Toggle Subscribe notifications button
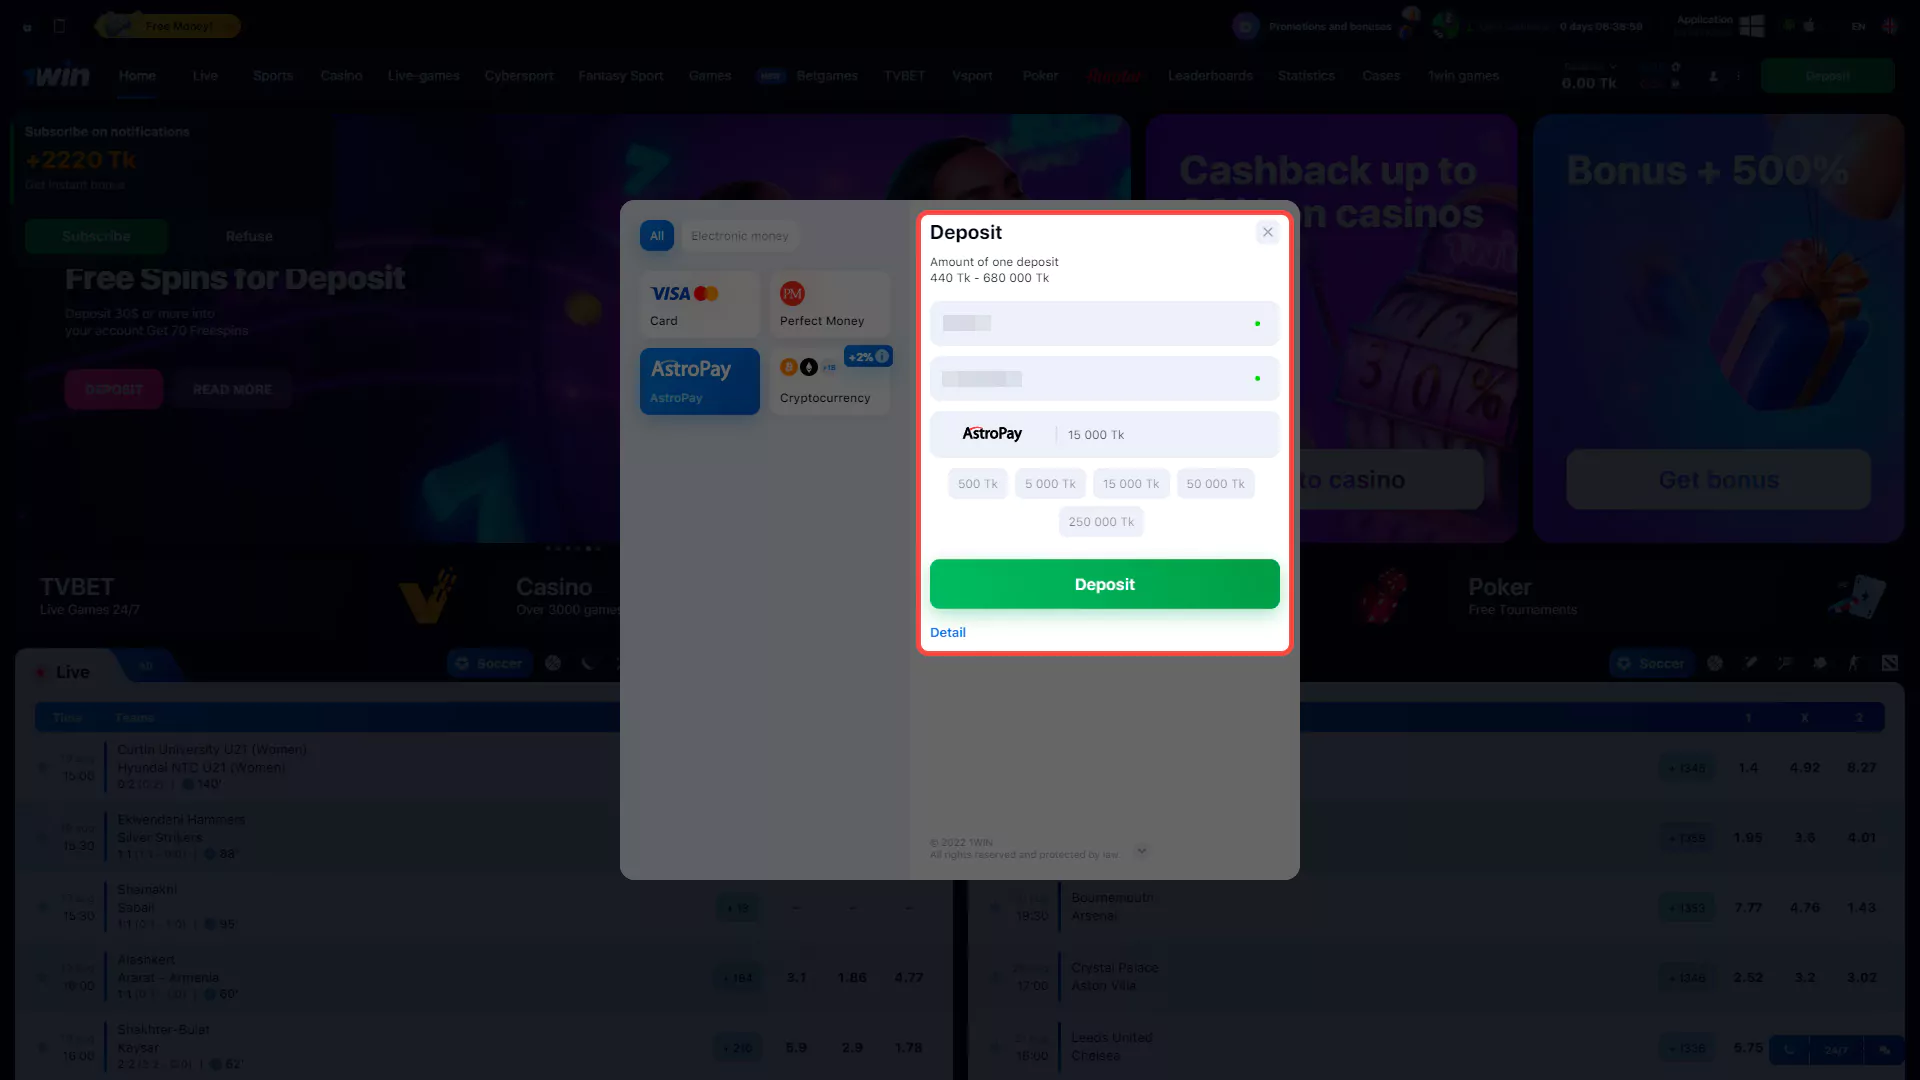Image resolution: width=1920 pixels, height=1080 pixels. [x=96, y=236]
